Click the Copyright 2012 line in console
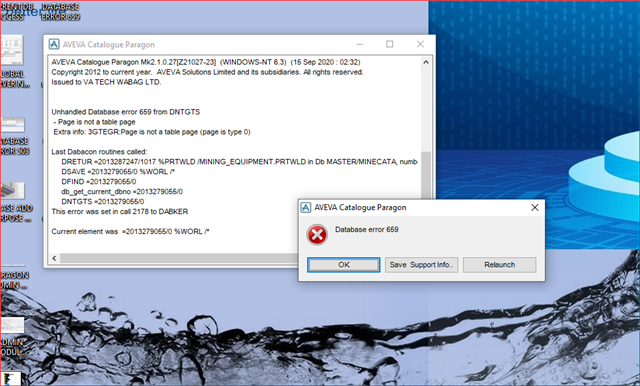 tap(207, 72)
